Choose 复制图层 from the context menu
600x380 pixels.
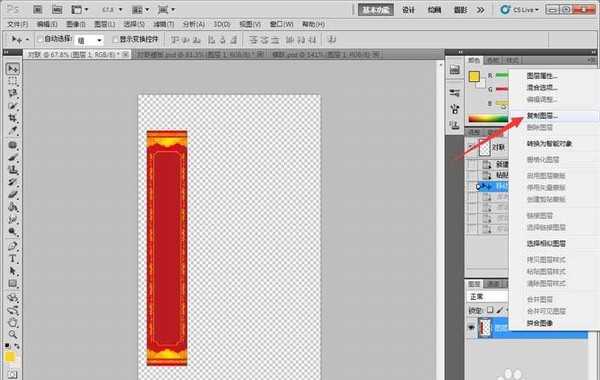pyautogui.click(x=542, y=116)
